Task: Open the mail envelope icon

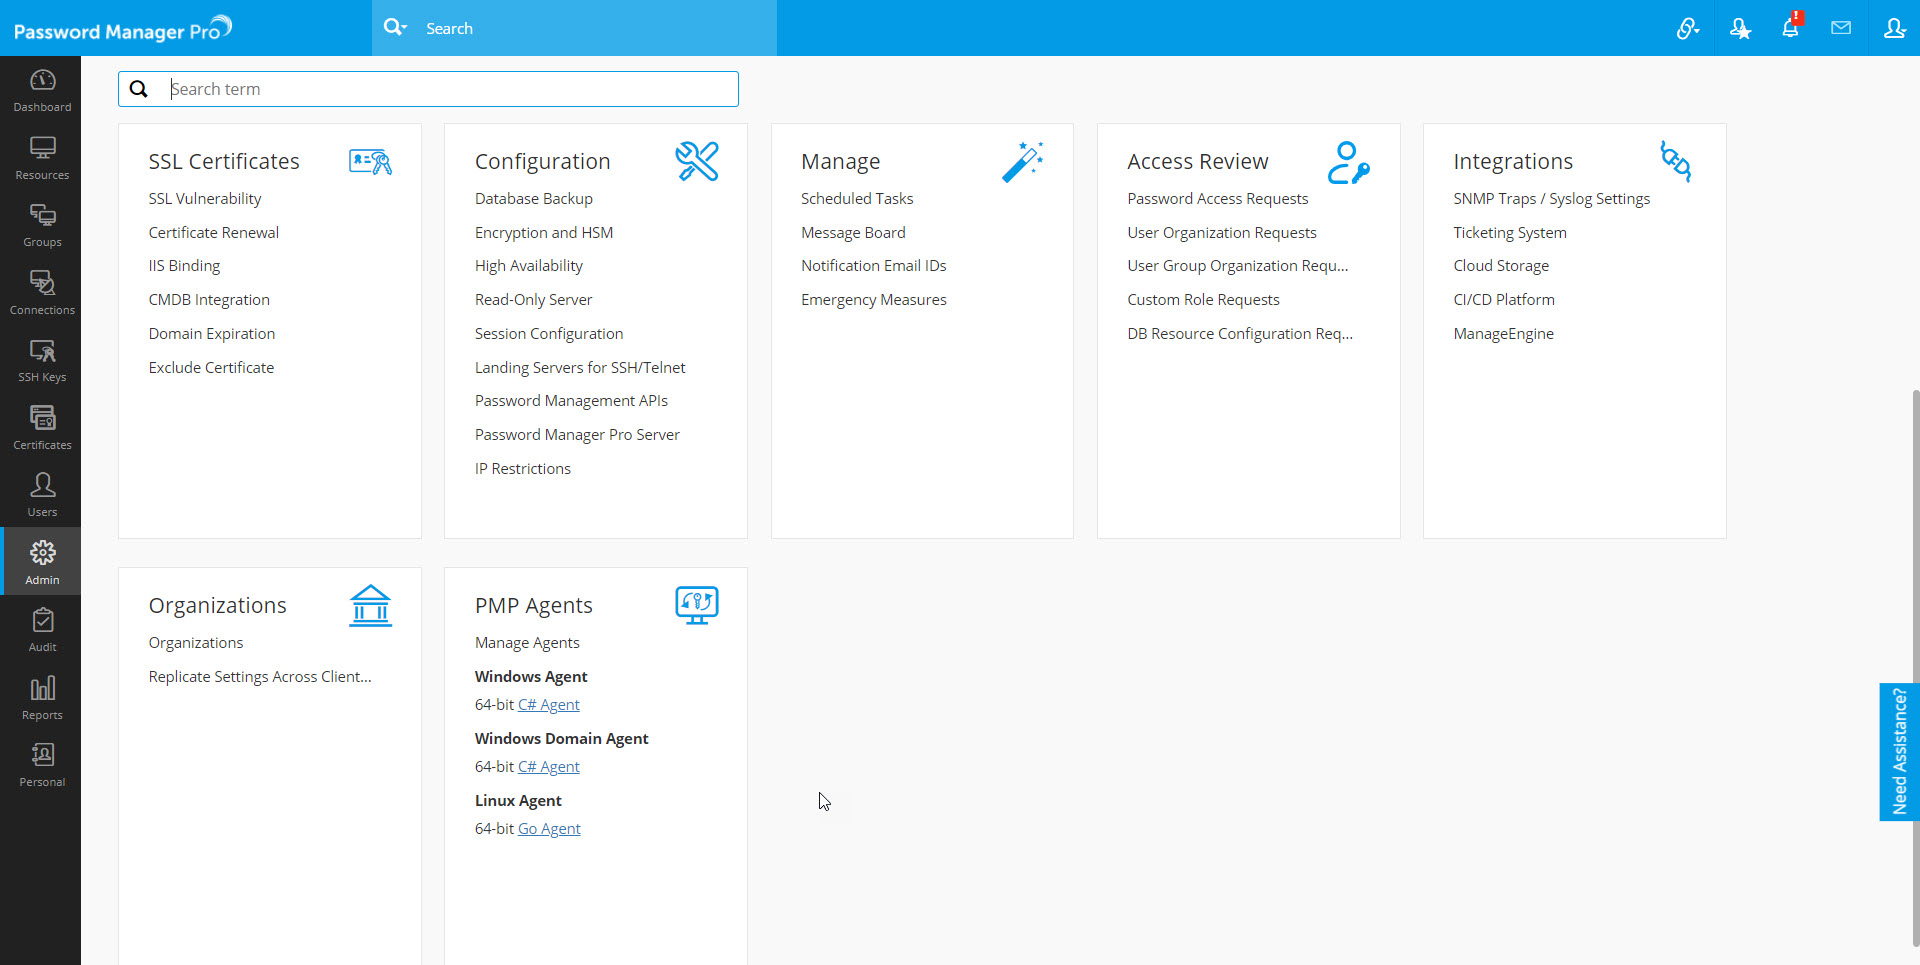Action: pyautogui.click(x=1841, y=28)
